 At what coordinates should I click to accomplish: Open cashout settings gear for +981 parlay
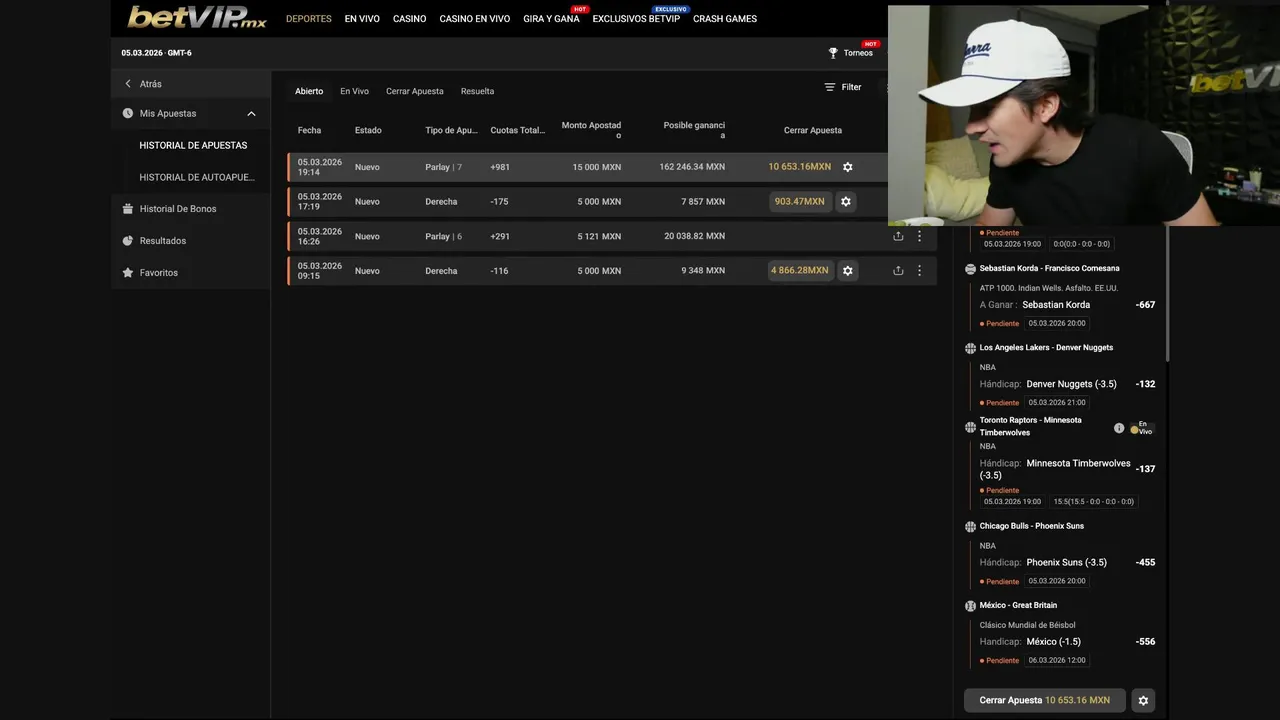848,167
